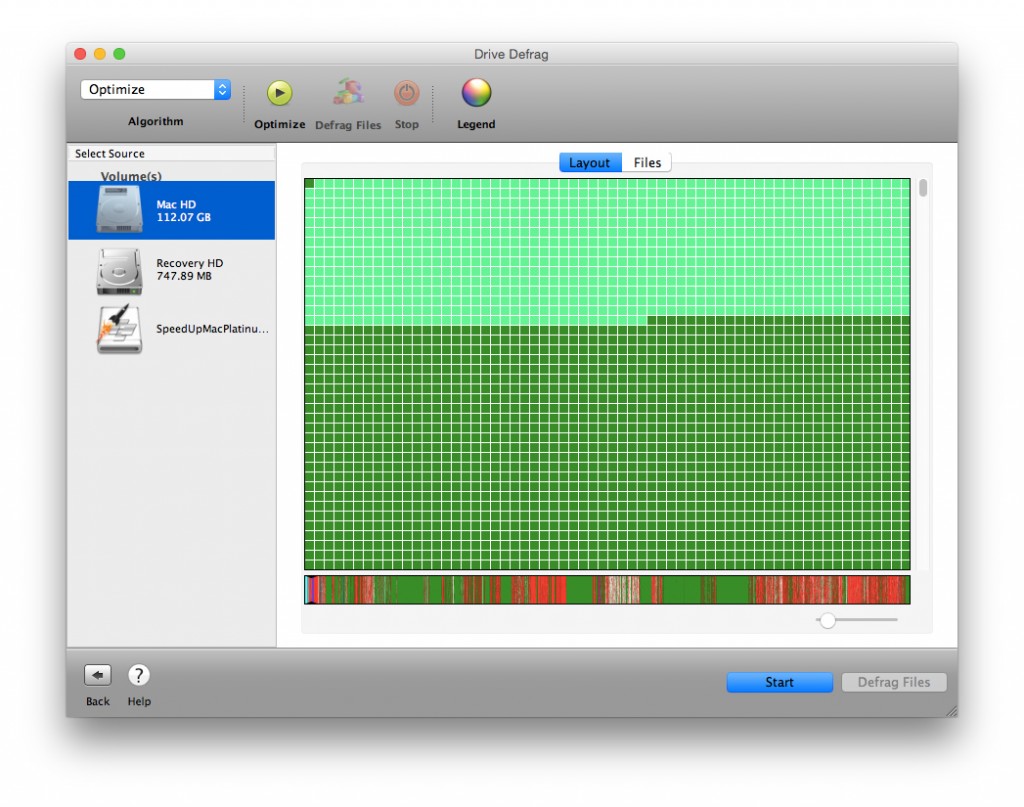Click the Optimize play icon in toolbar
The width and height of the screenshot is (1024, 807).
280,93
